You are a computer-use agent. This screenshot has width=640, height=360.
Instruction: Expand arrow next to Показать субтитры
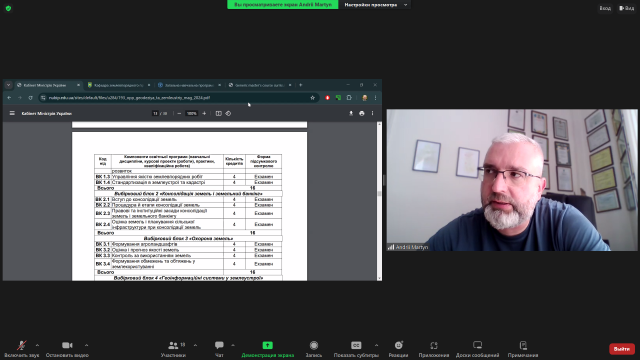click(376, 345)
